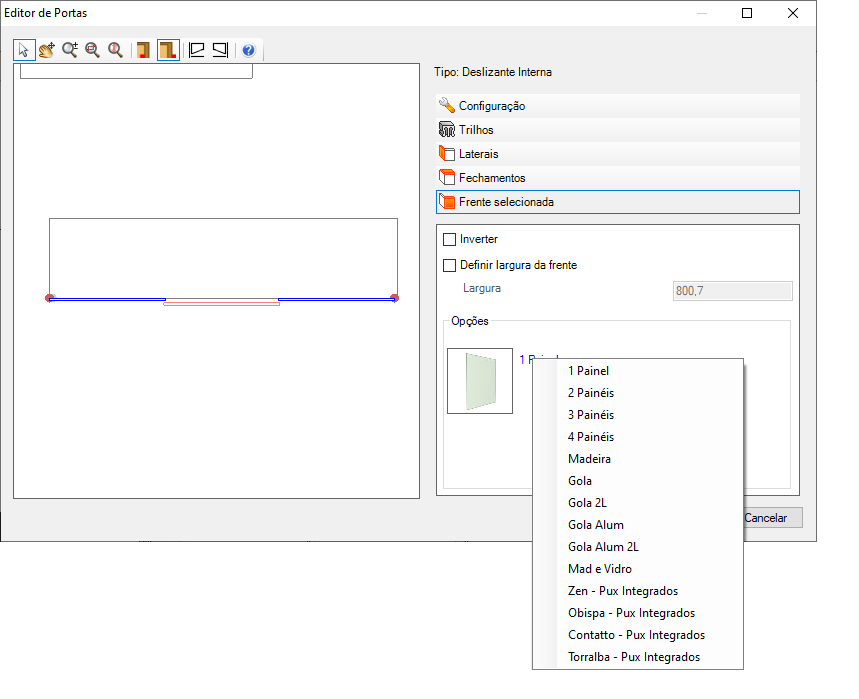Click the zoom in/out magnifier
Image resolution: width=859 pixels, height=699 pixels.
tap(70, 50)
